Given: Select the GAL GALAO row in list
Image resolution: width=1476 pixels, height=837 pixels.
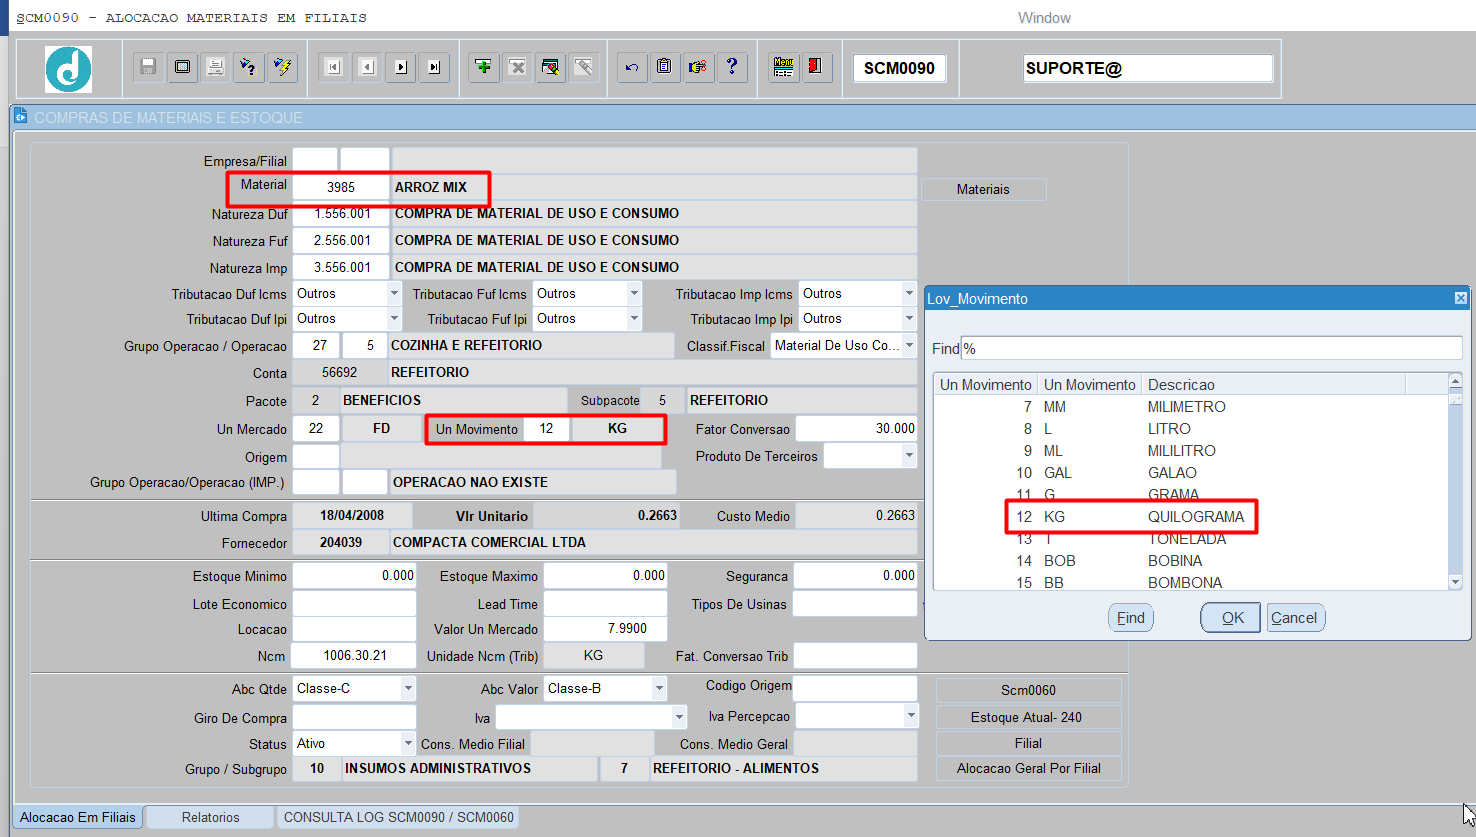Looking at the screenshot, I should coord(1191,473).
